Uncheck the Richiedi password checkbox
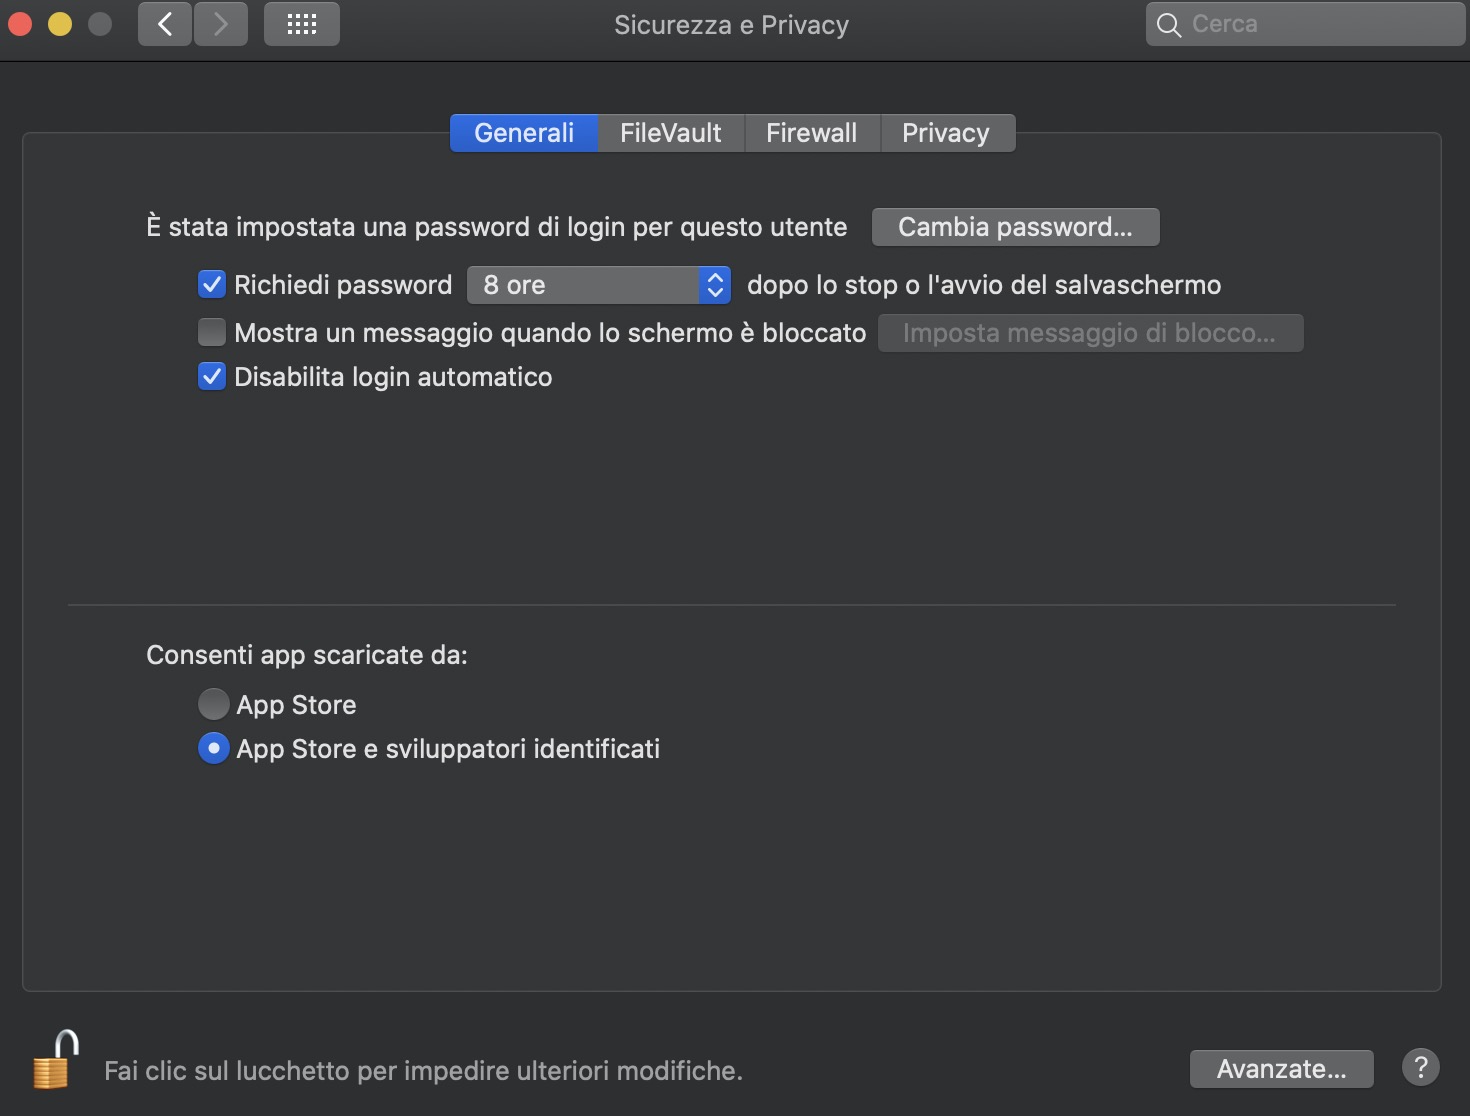Image resolution: width=1470 pixels, height=1116 pixels. pyautogui.click(x=212, y=285)
